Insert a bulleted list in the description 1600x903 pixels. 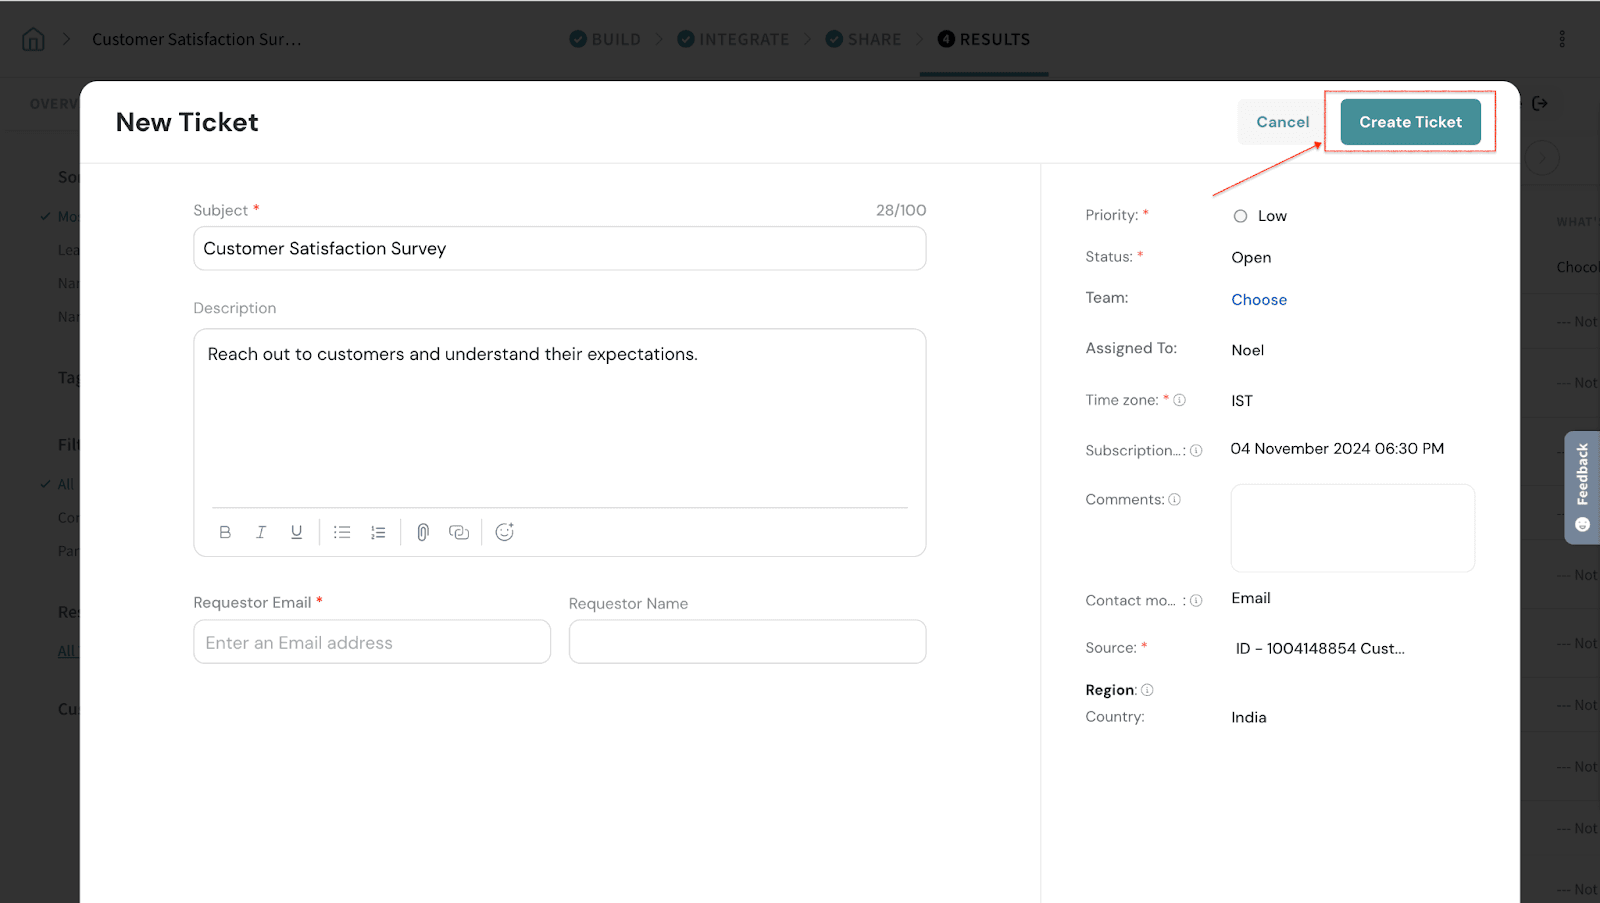[x=342, y=533]
